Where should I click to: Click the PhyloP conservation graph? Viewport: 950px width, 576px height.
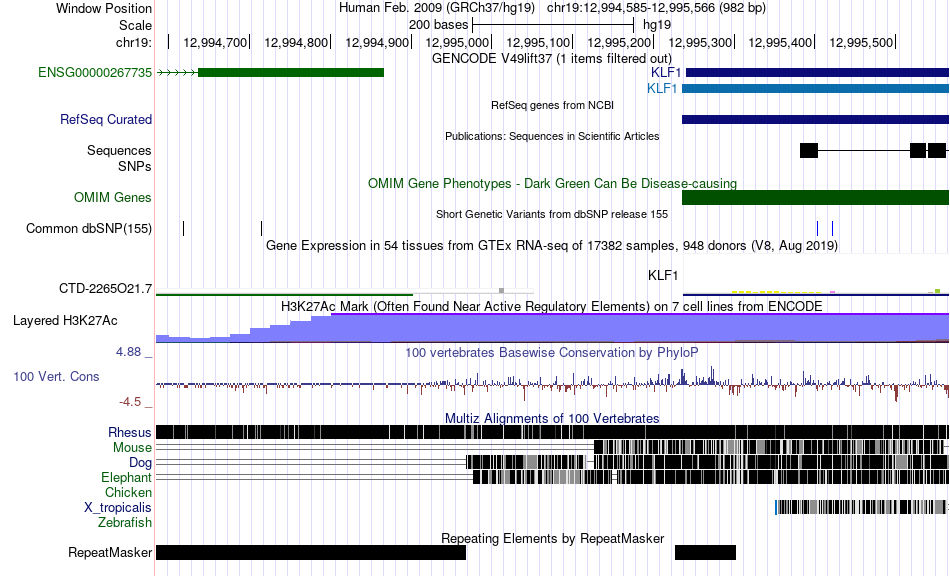(553, 383)
